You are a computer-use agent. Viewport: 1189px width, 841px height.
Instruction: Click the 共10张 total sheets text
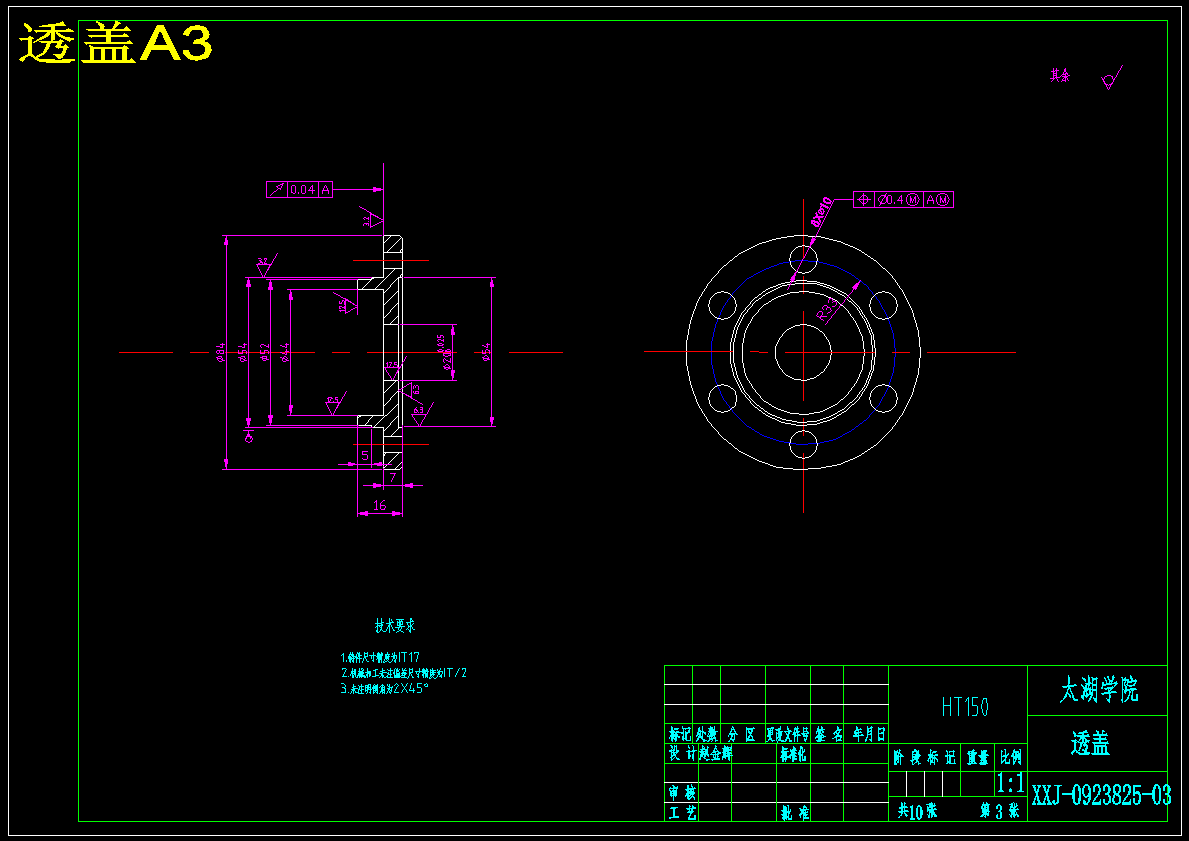click(918, 811)
